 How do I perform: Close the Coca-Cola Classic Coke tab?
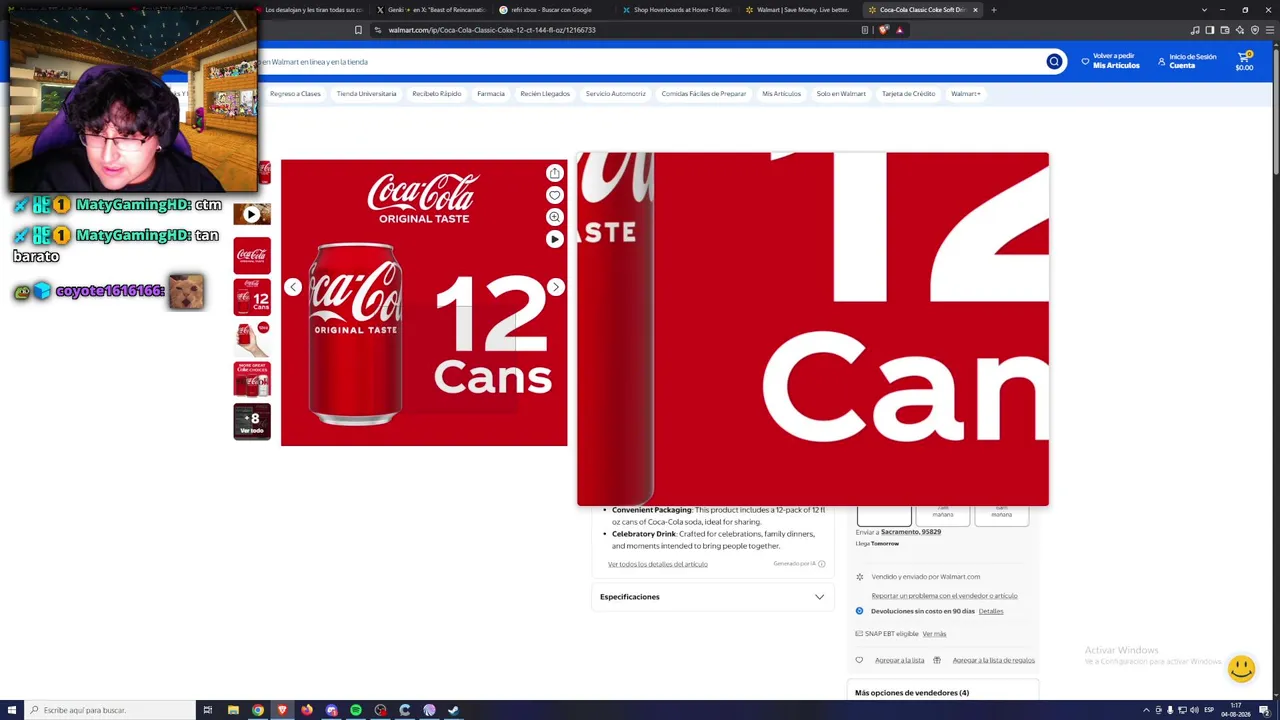pyautogui.click(x=975, y=10)
